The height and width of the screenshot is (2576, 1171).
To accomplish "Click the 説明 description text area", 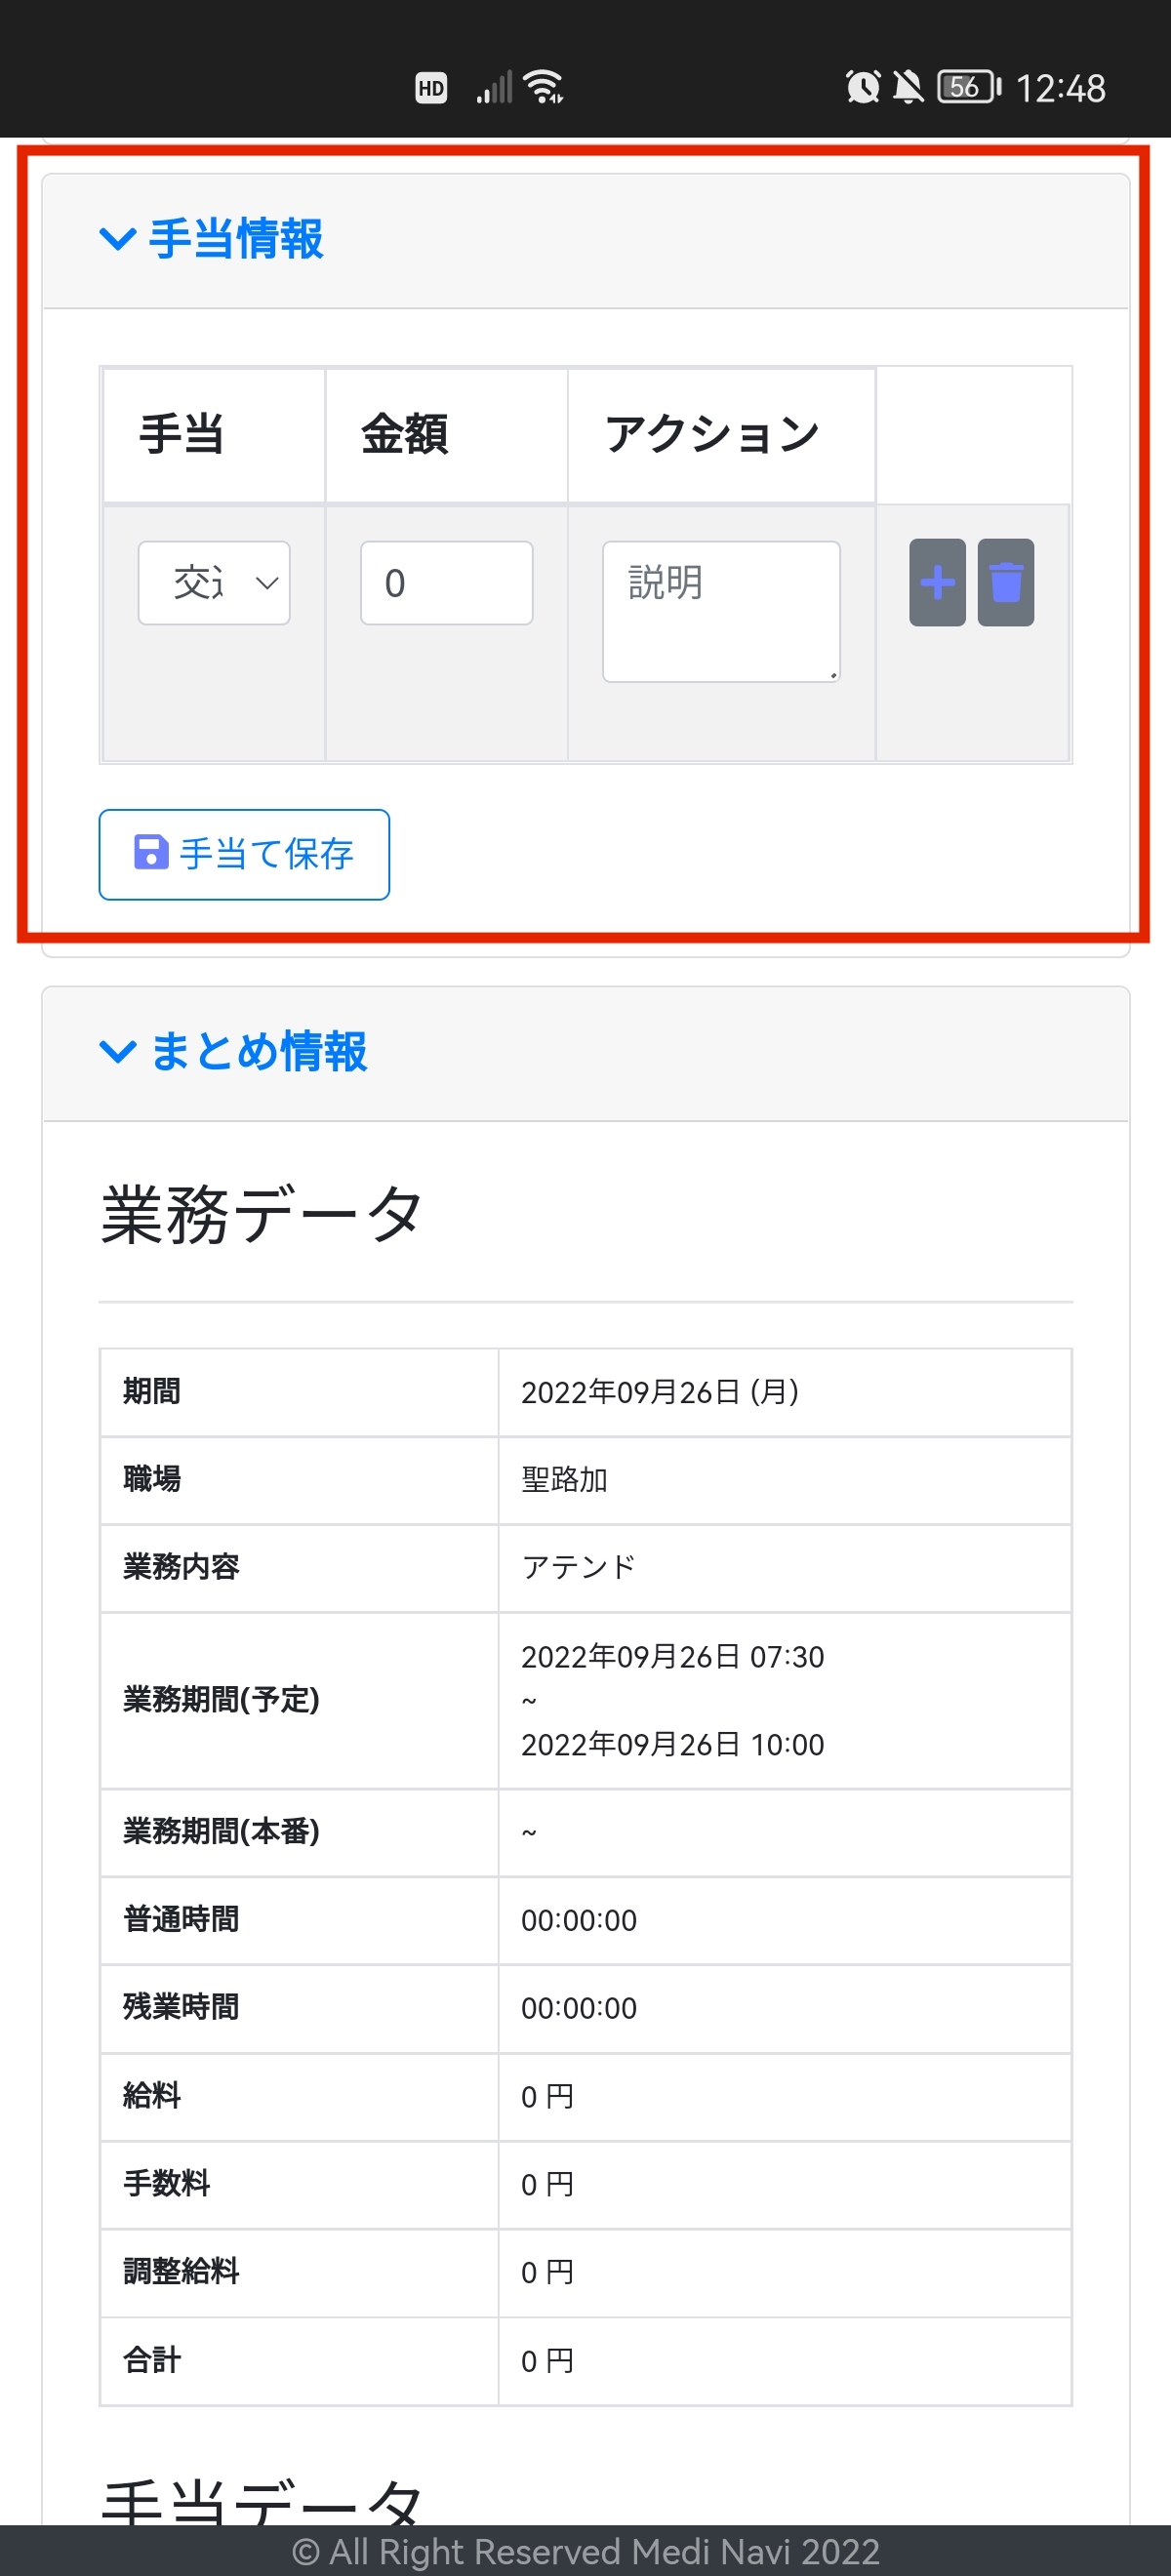I will coord(720,611).
